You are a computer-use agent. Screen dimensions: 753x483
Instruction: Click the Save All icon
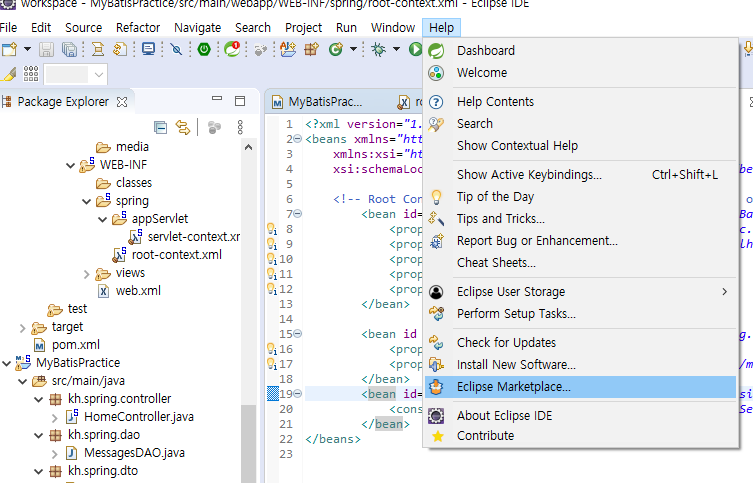[x=70, y=49]
